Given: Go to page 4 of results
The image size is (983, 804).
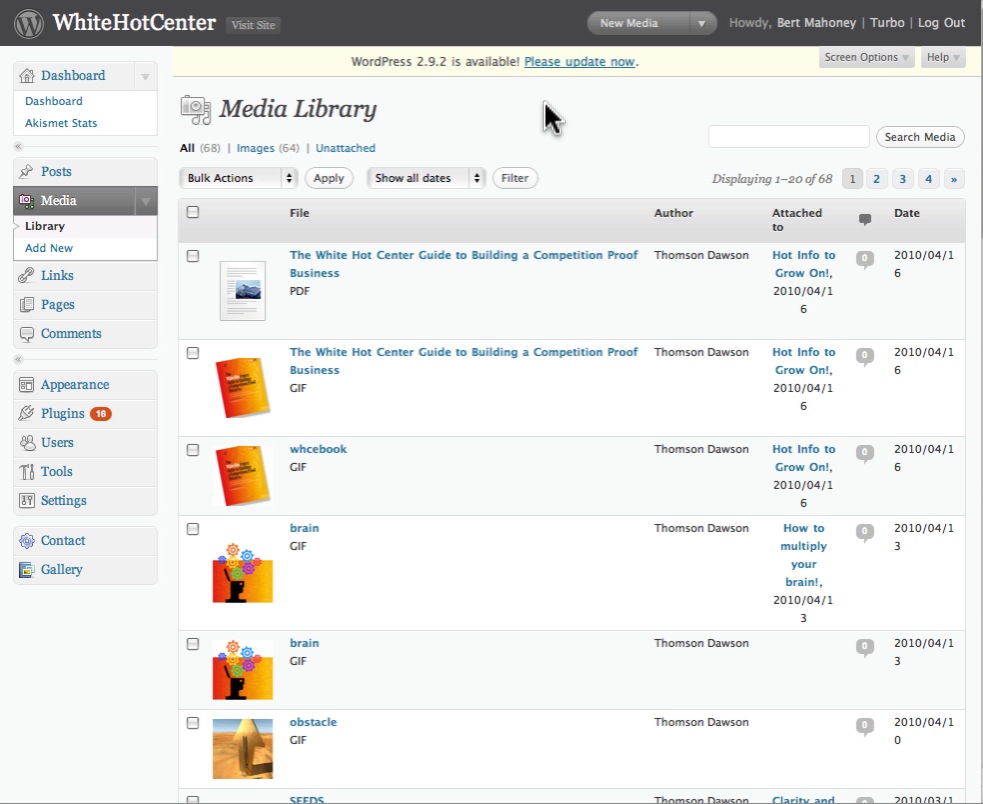Looking at the screenshot, I should 928,179.
